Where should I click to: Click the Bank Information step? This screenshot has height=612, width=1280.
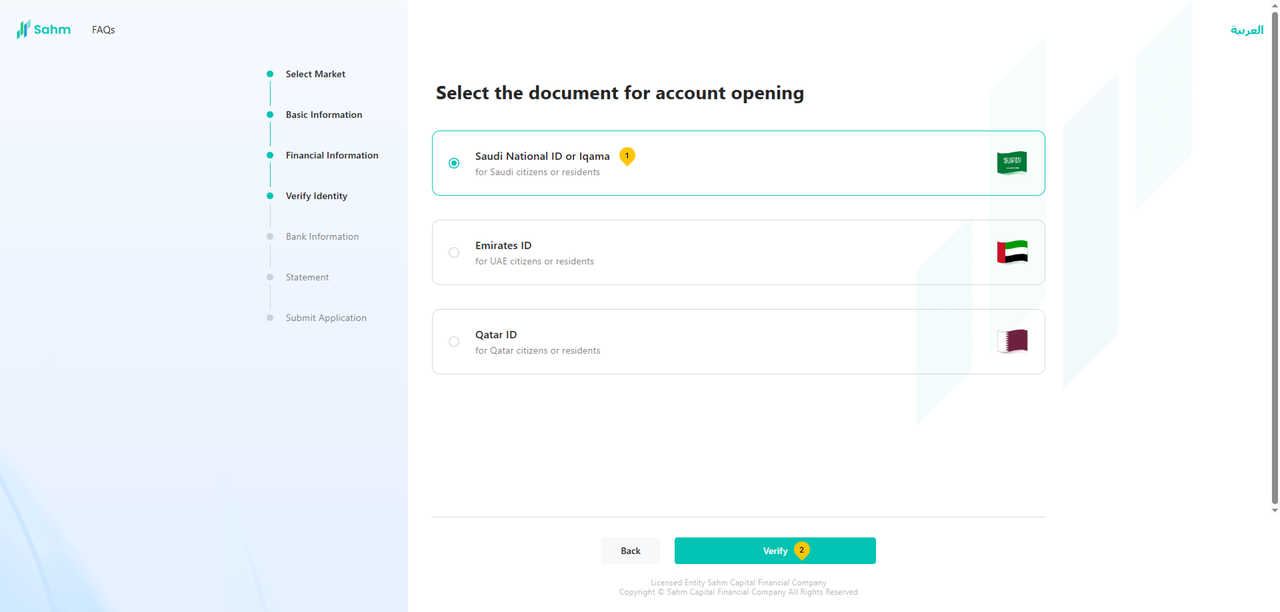point(321,237)
